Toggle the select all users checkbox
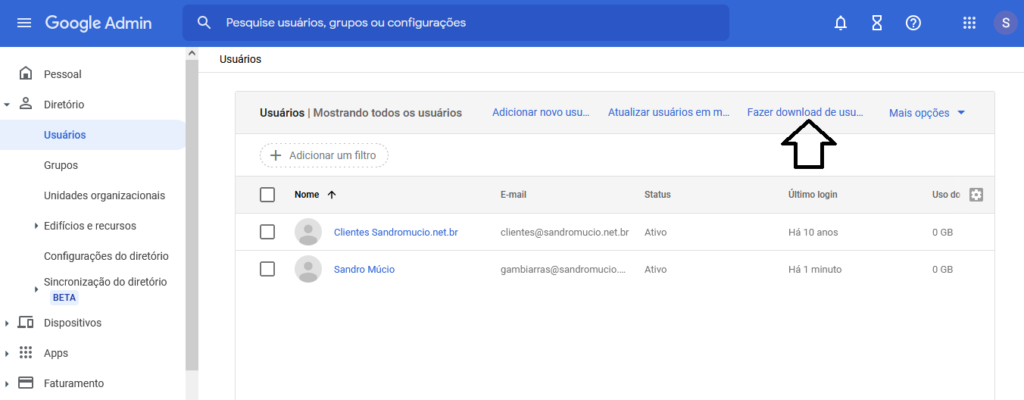This screenshot has width=1024, height=400. [x=267, y=195]
